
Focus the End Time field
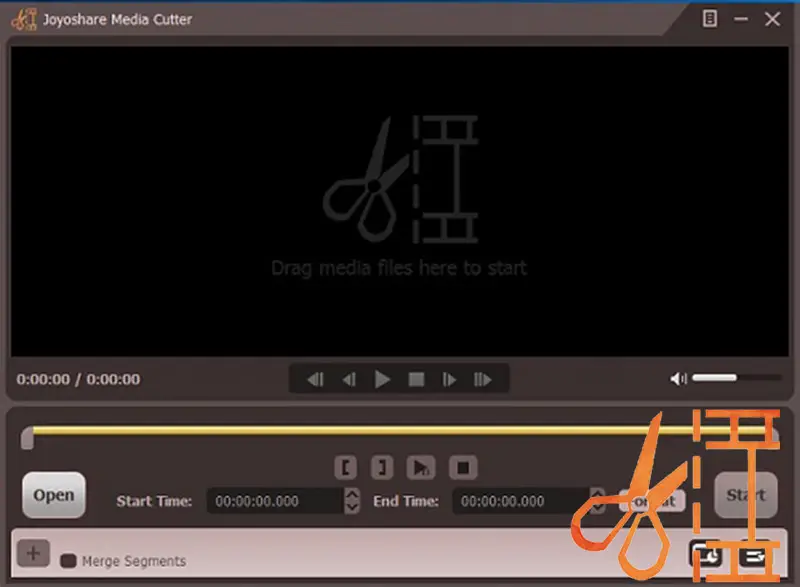tap(521, 501)
